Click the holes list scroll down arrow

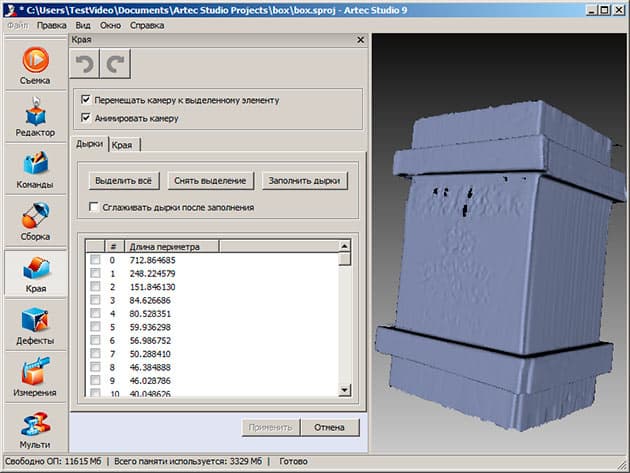point(345,390)
